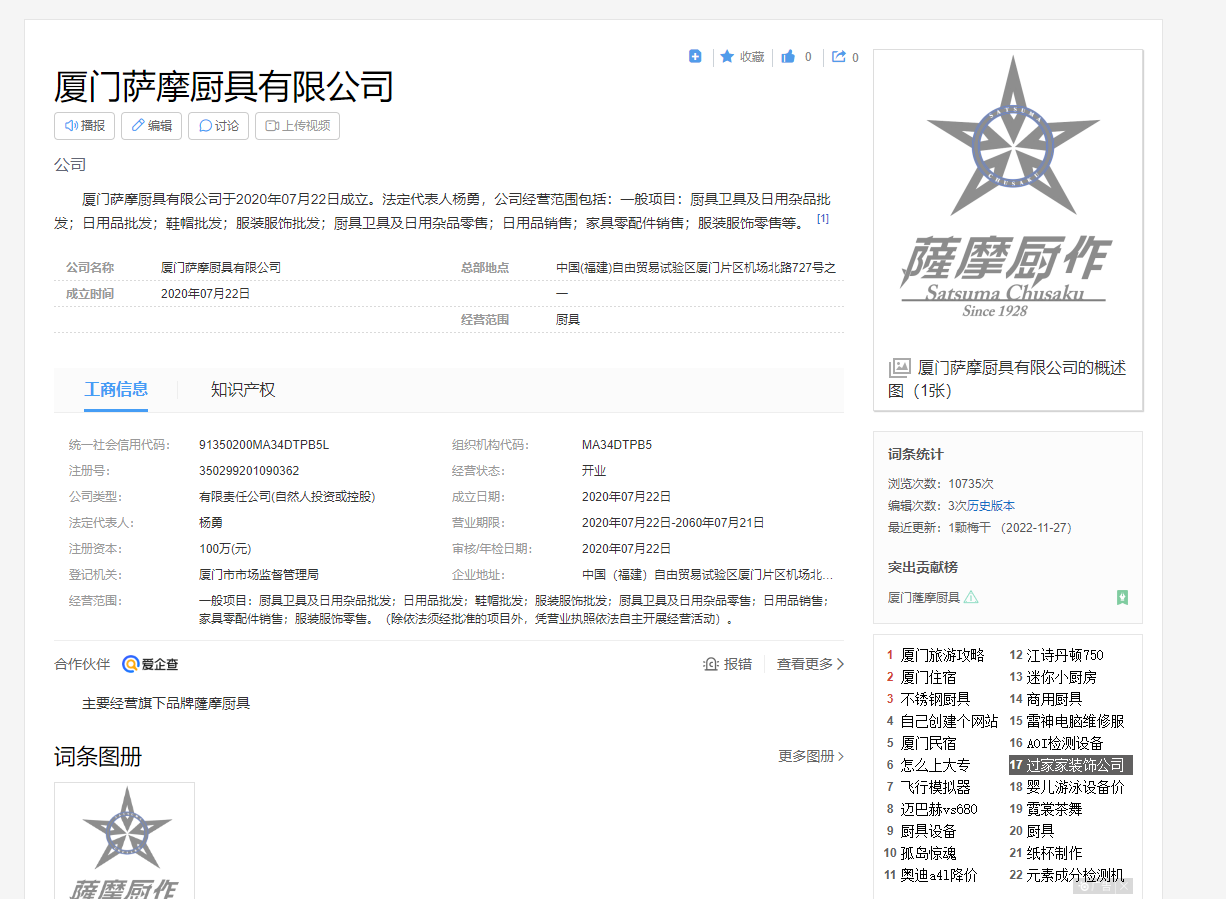Star this entry via the 收藏 icon

[727, 56]
